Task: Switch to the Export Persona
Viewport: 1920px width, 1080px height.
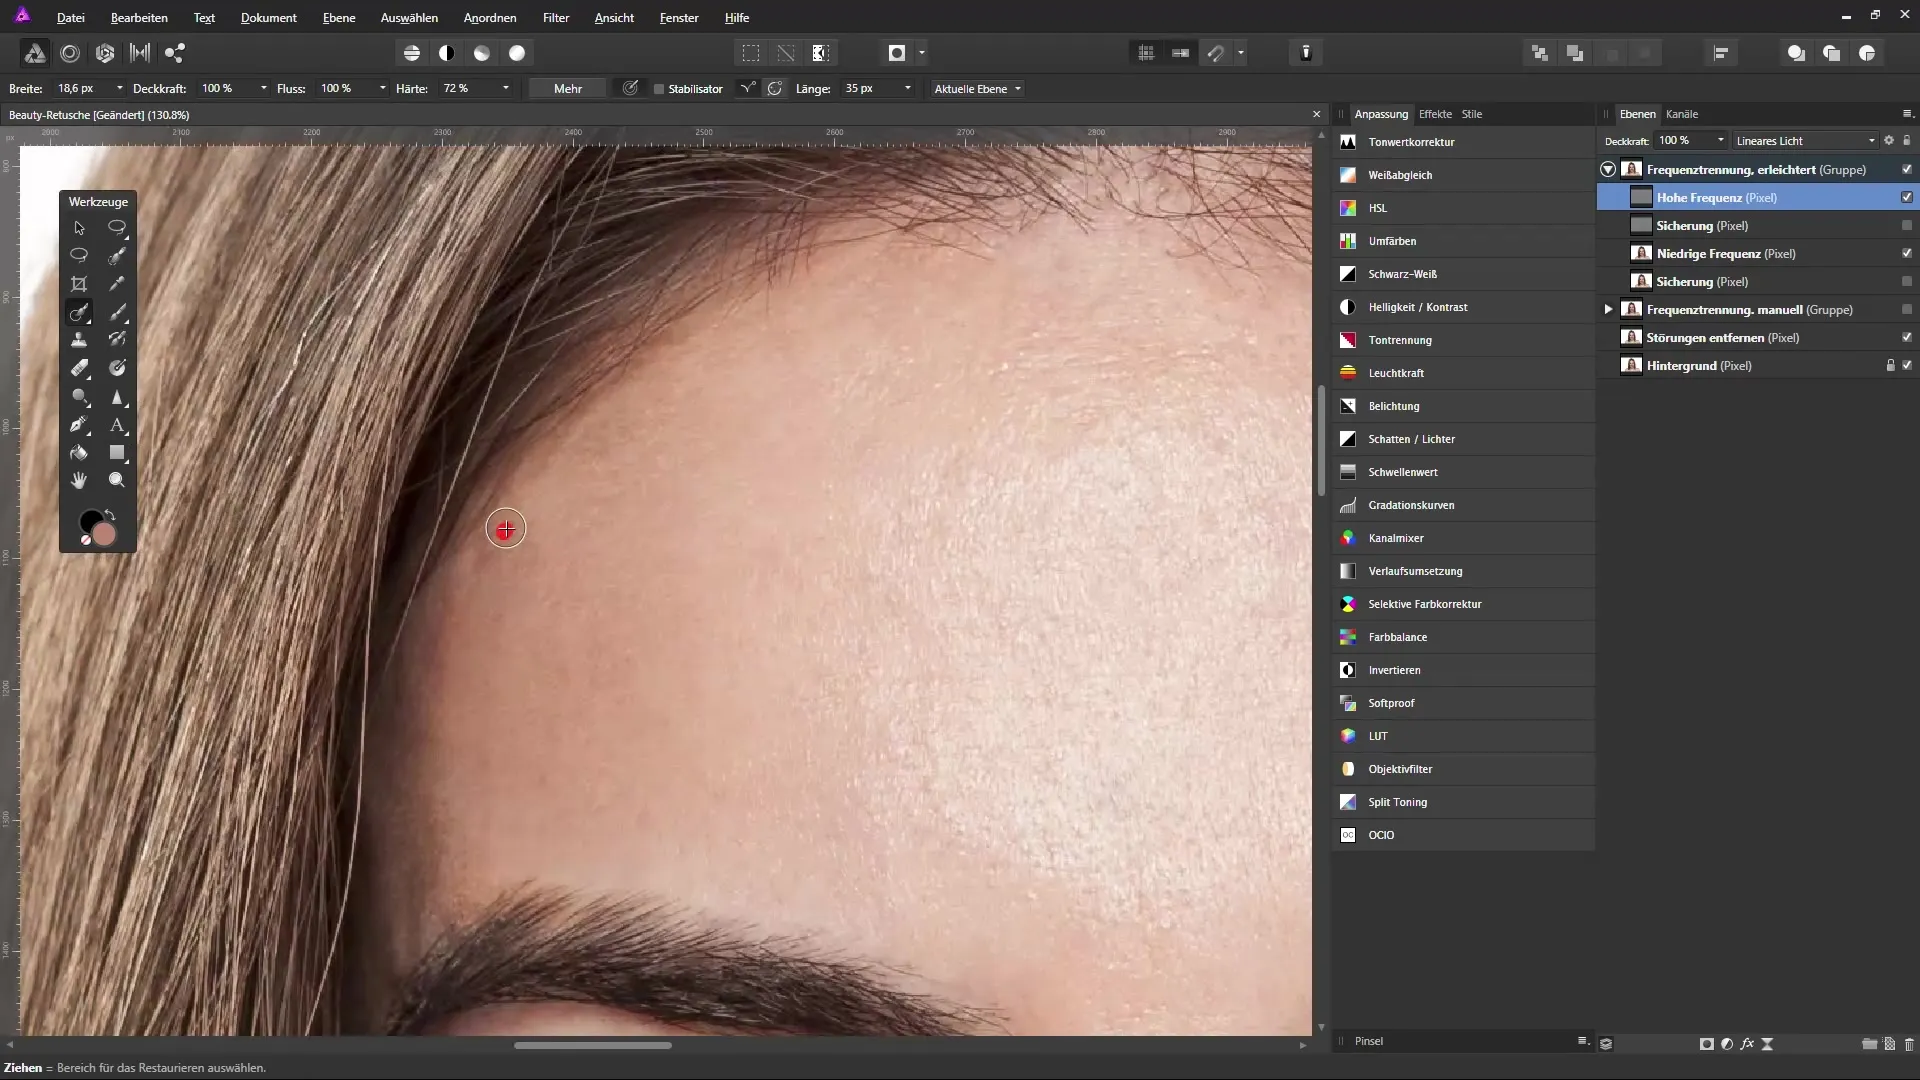Action: pos(175,53)
